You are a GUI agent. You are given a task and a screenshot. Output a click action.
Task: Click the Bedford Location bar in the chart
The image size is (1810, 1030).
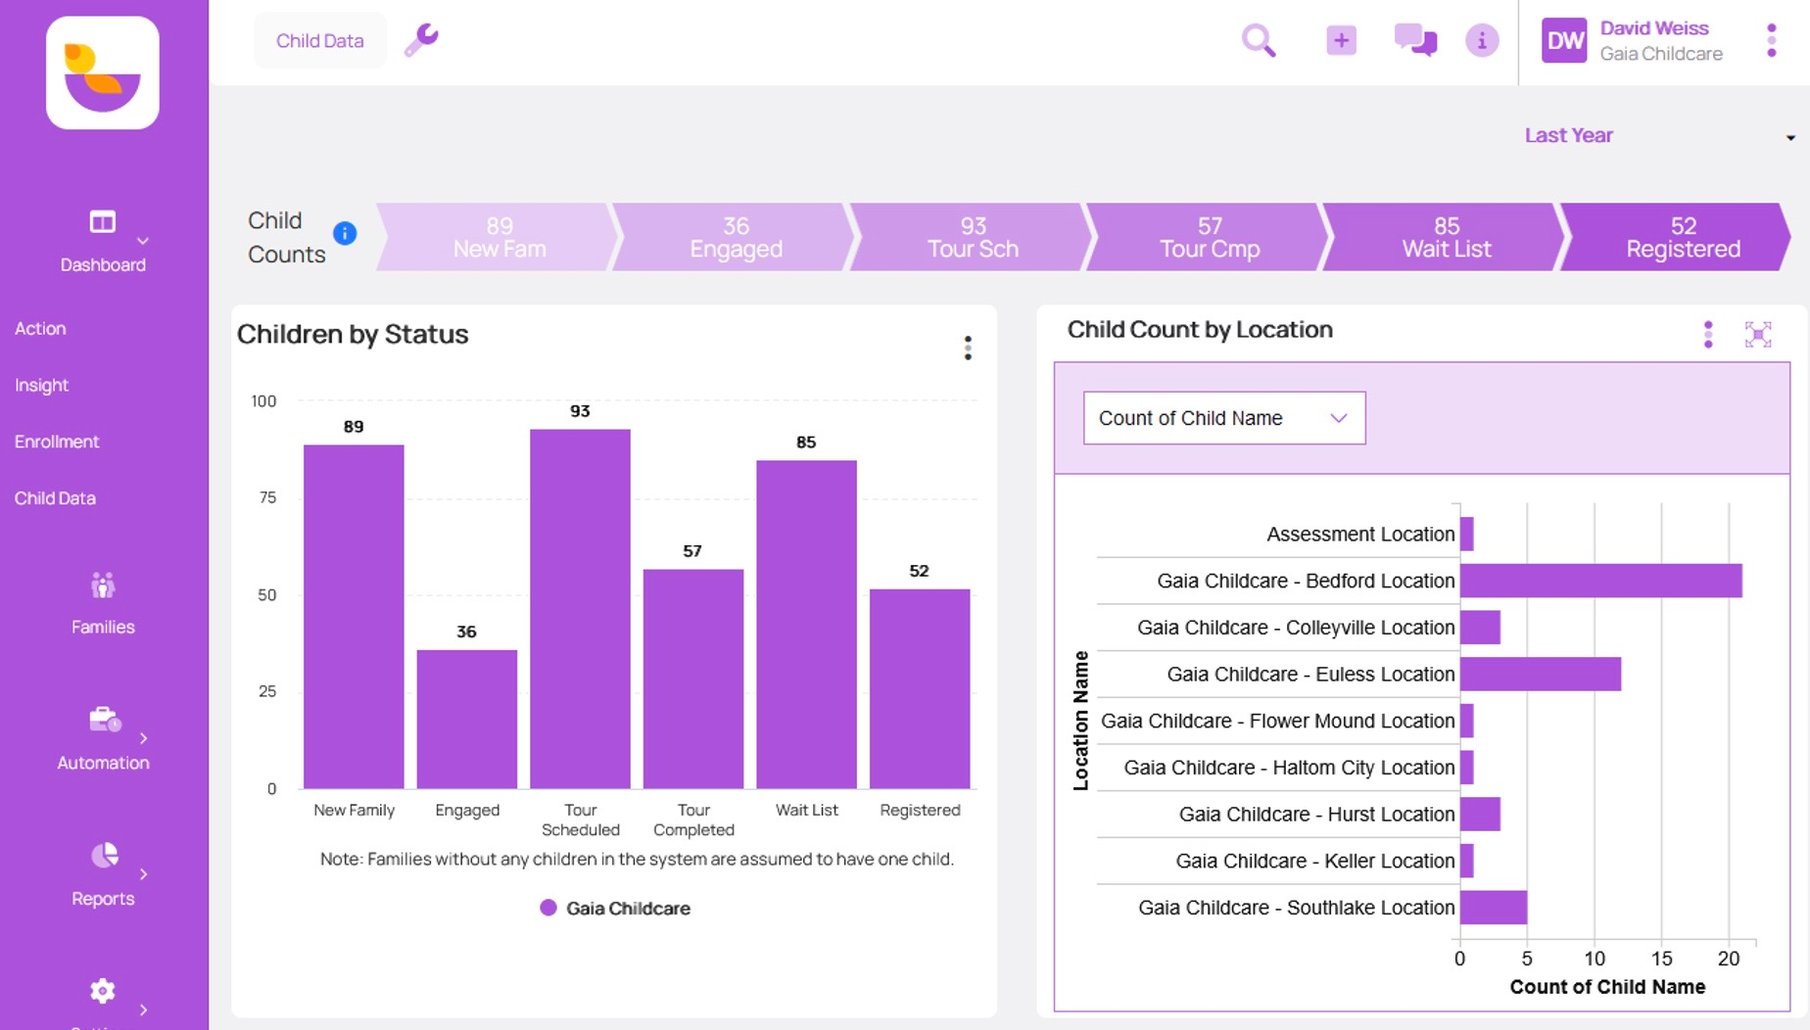[1600, 580]
